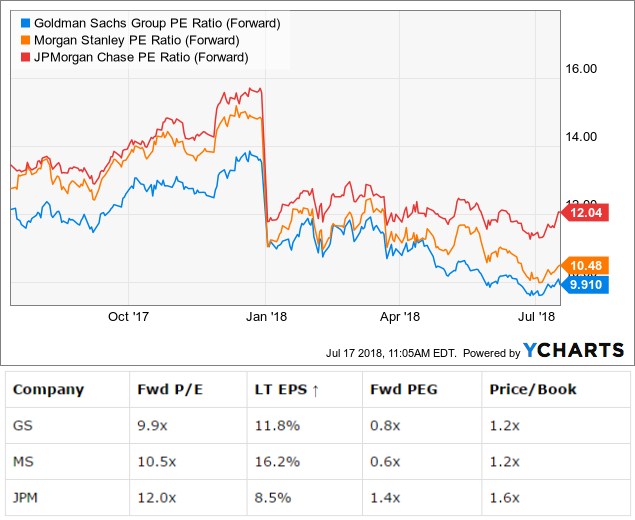Click the Jan '18 axis label
The width and height of the screenshot is (635, 520).
[267, 316]
